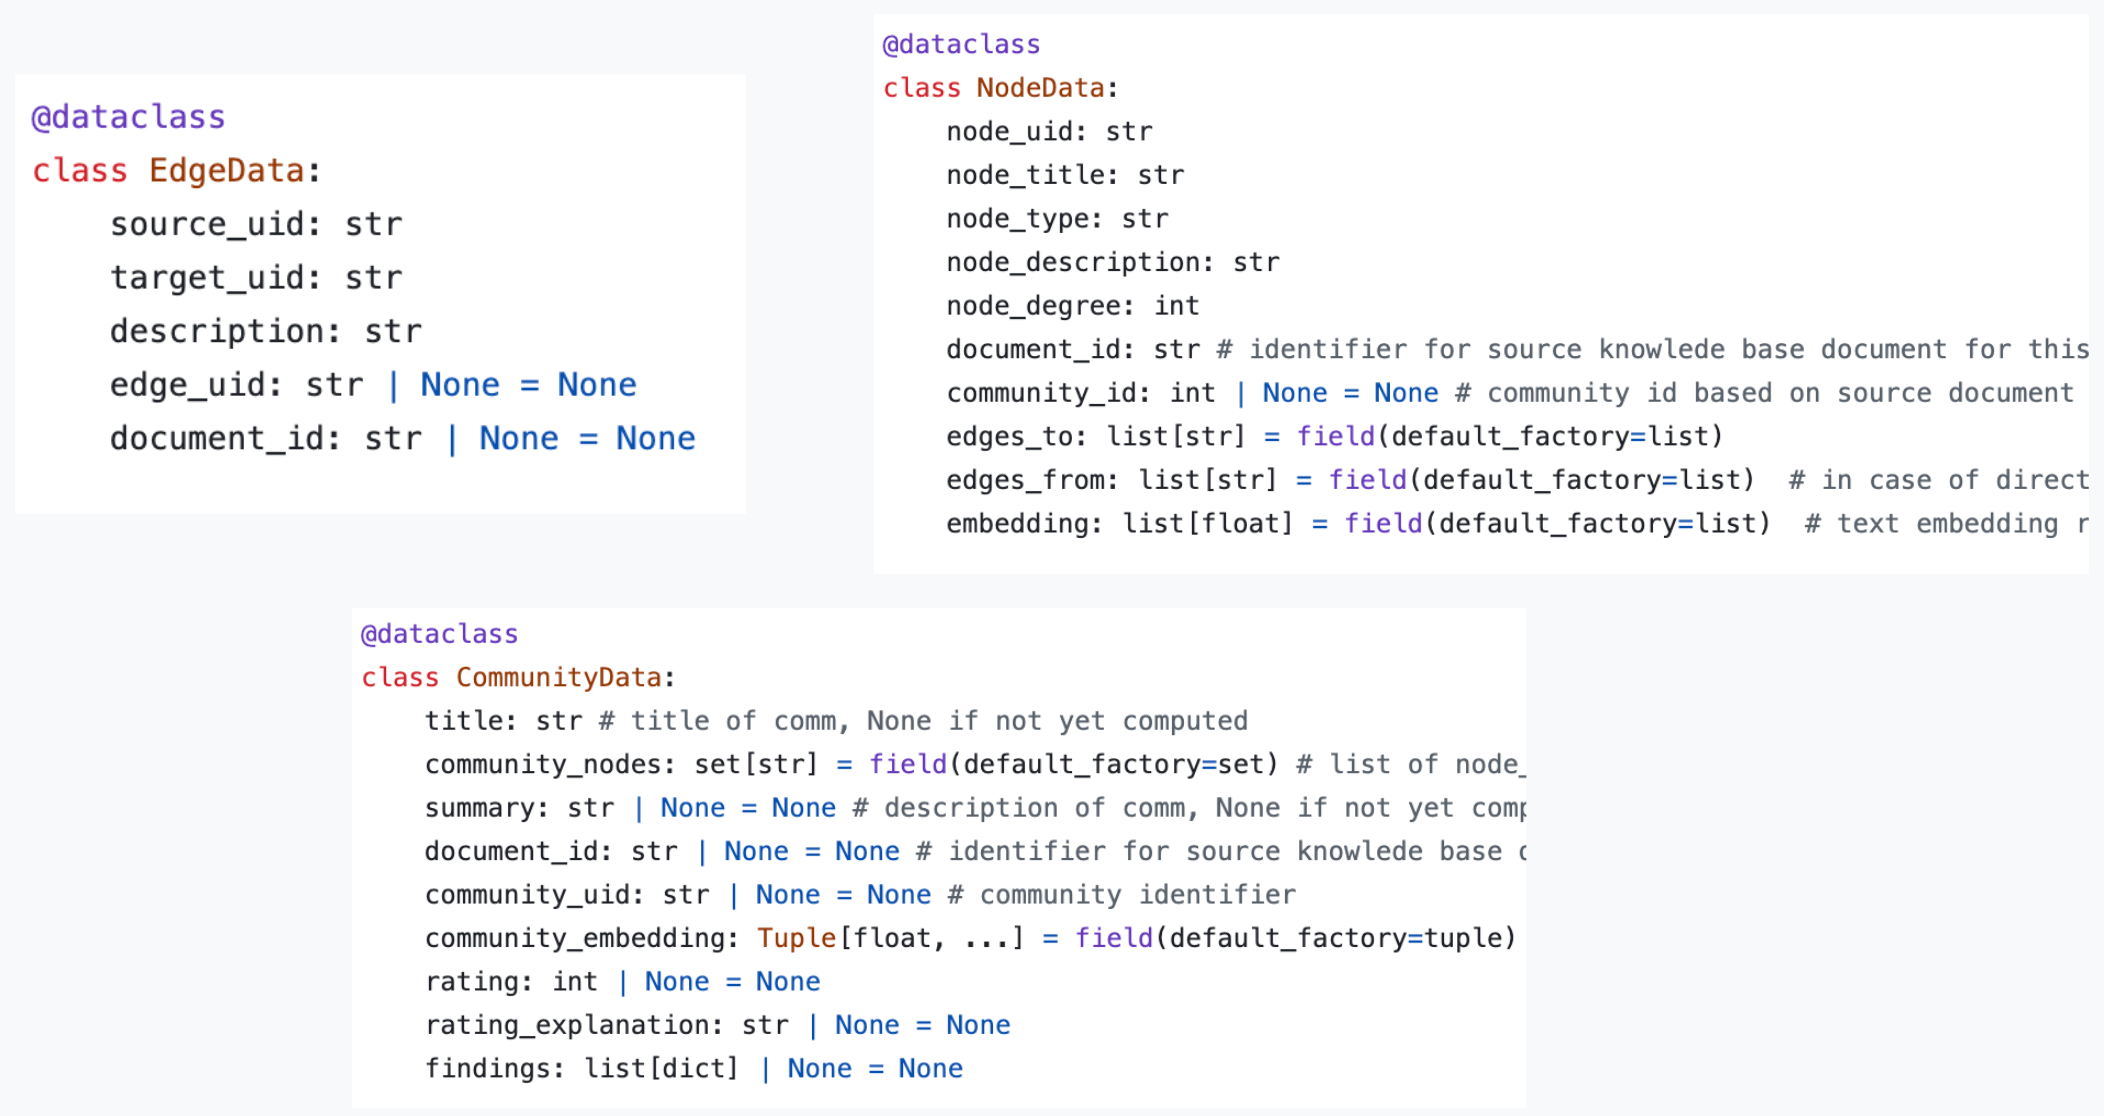Click the EdgeData class name
The width and height of the screenshot is (2104, 1116).
tap(226, 171)
